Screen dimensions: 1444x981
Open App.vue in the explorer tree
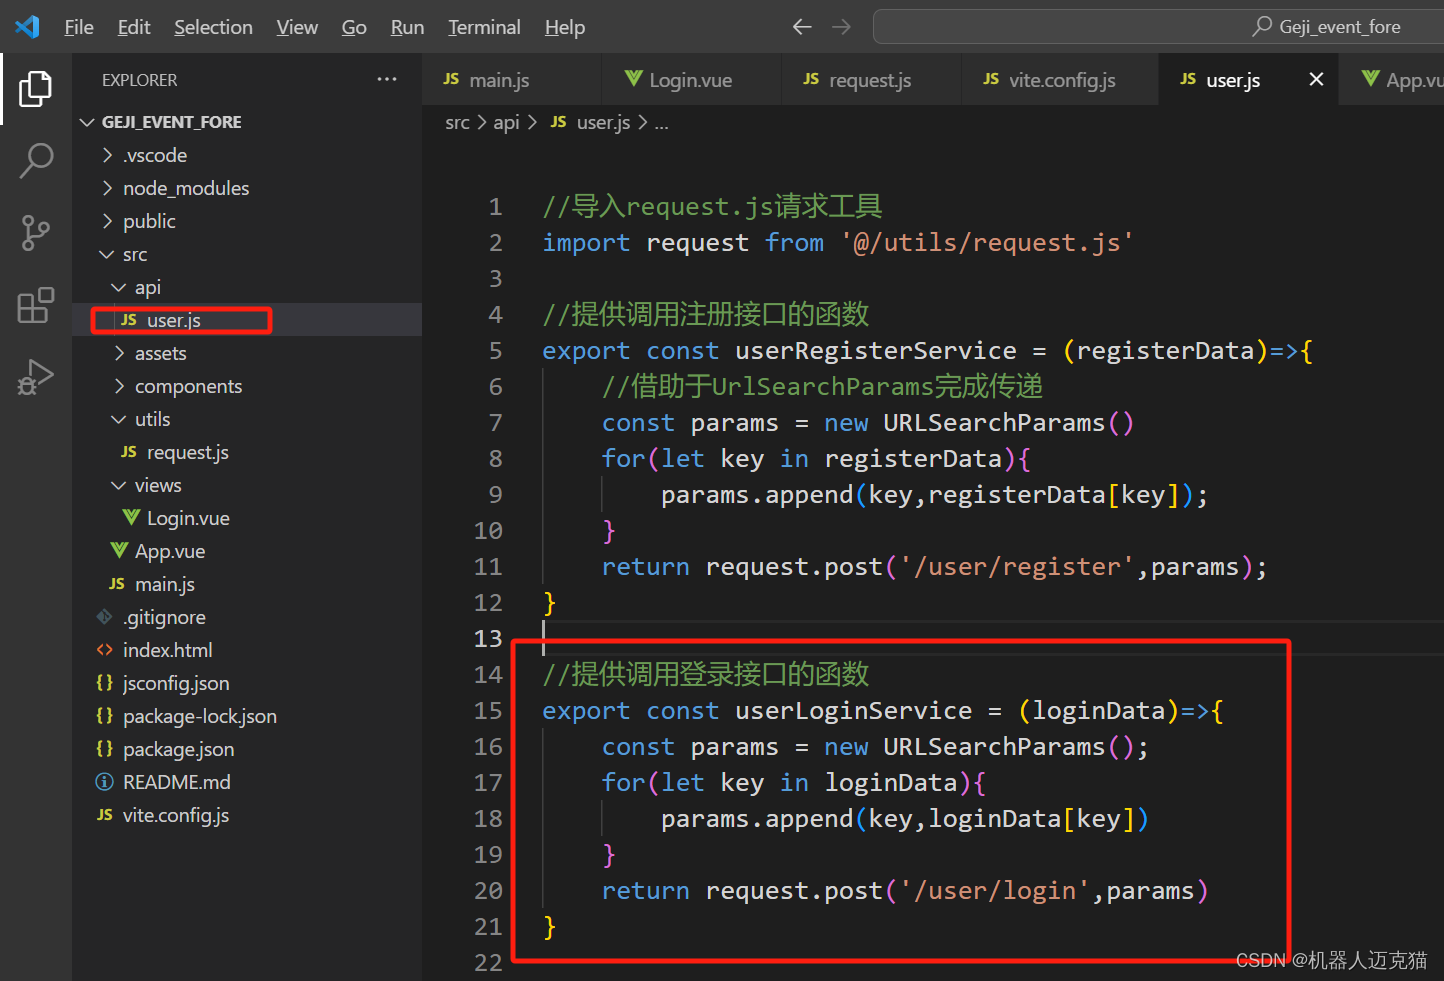pyautogui.click(x=247, y=551)
